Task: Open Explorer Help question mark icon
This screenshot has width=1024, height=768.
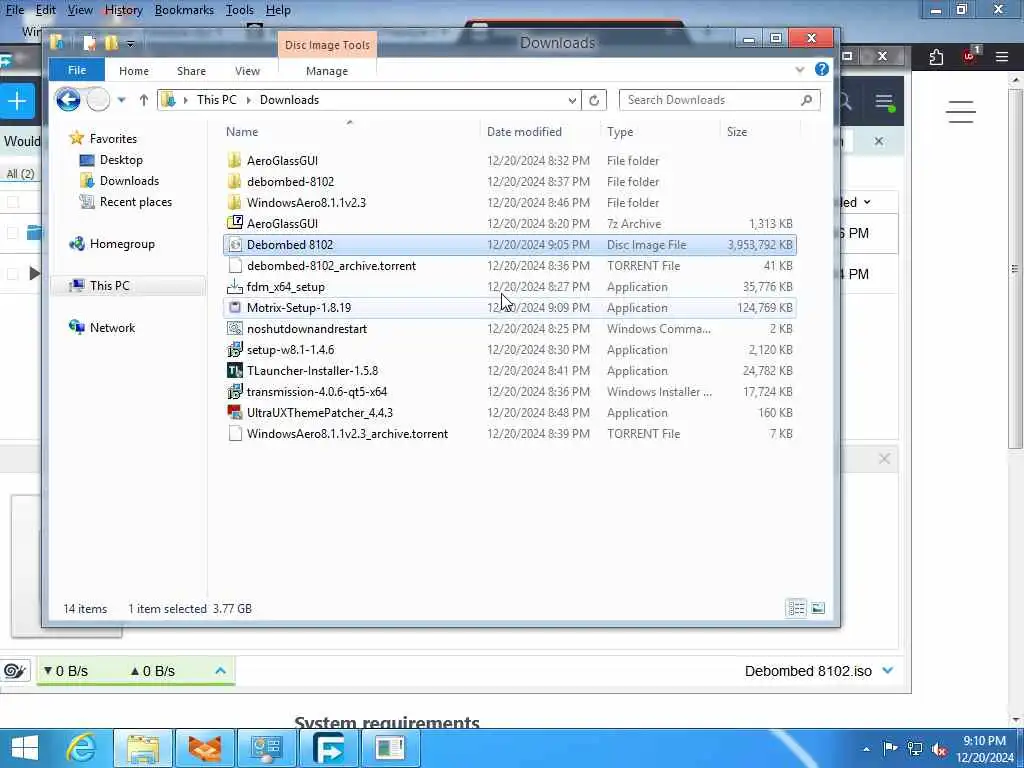Action: pos(822,69)
